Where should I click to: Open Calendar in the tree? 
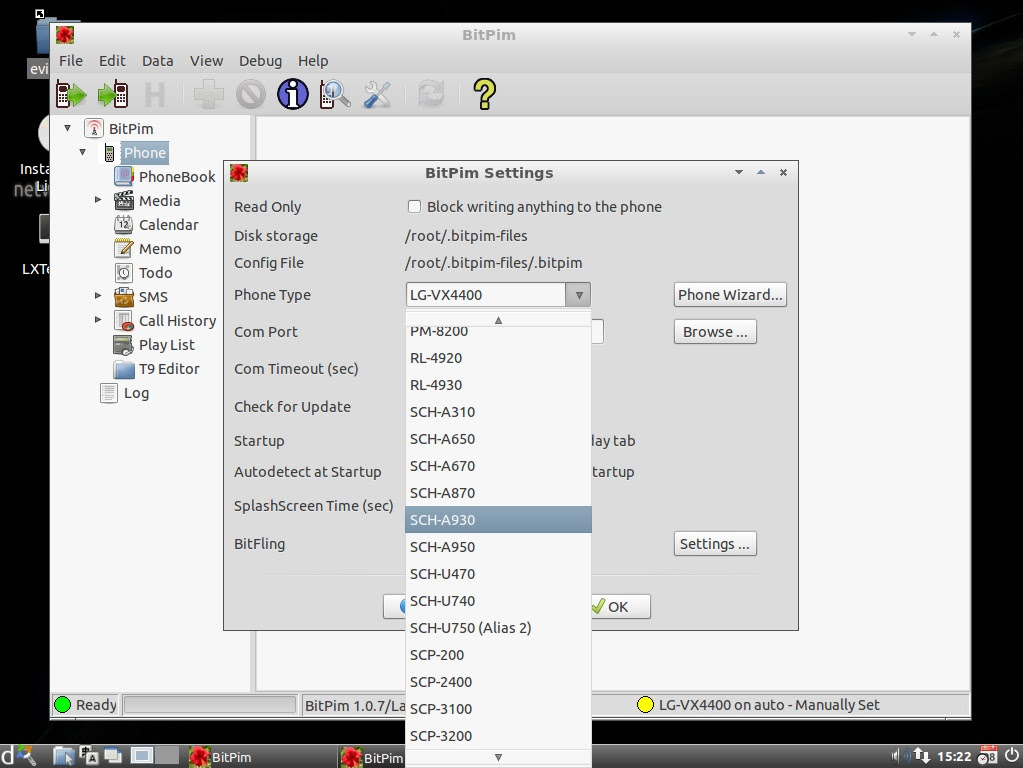click(168, 225)
